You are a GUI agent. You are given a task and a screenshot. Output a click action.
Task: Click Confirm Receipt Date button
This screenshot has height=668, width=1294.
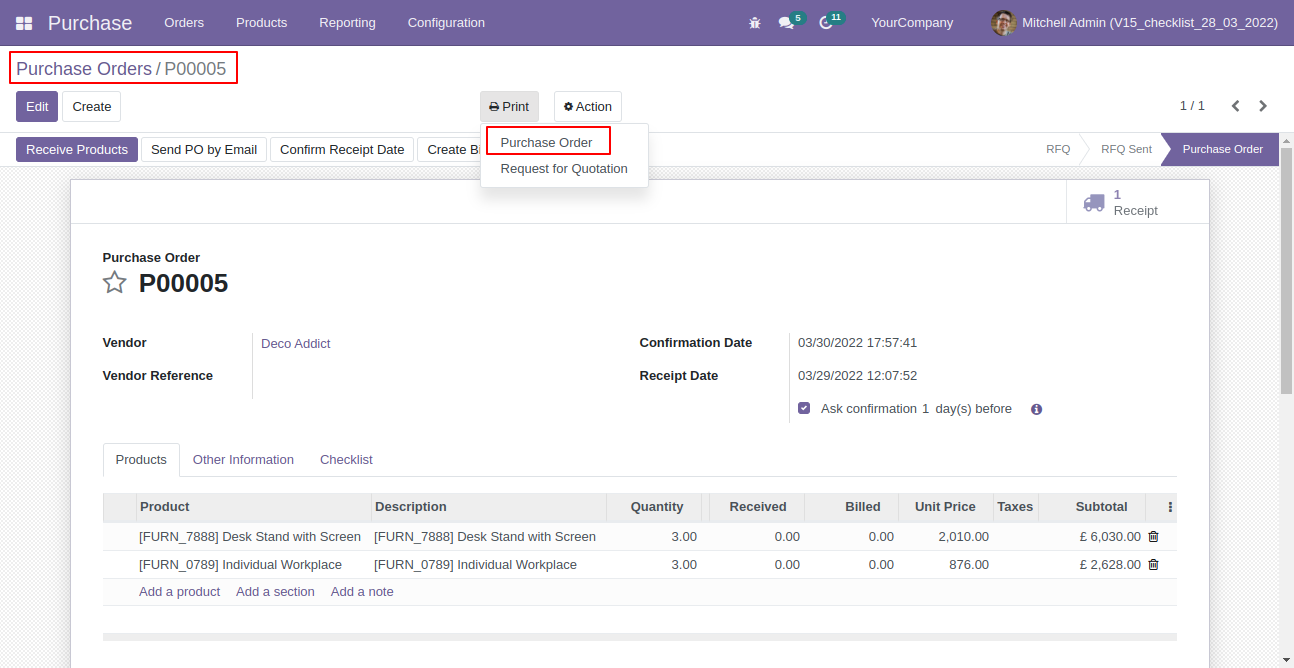[342, 150]
